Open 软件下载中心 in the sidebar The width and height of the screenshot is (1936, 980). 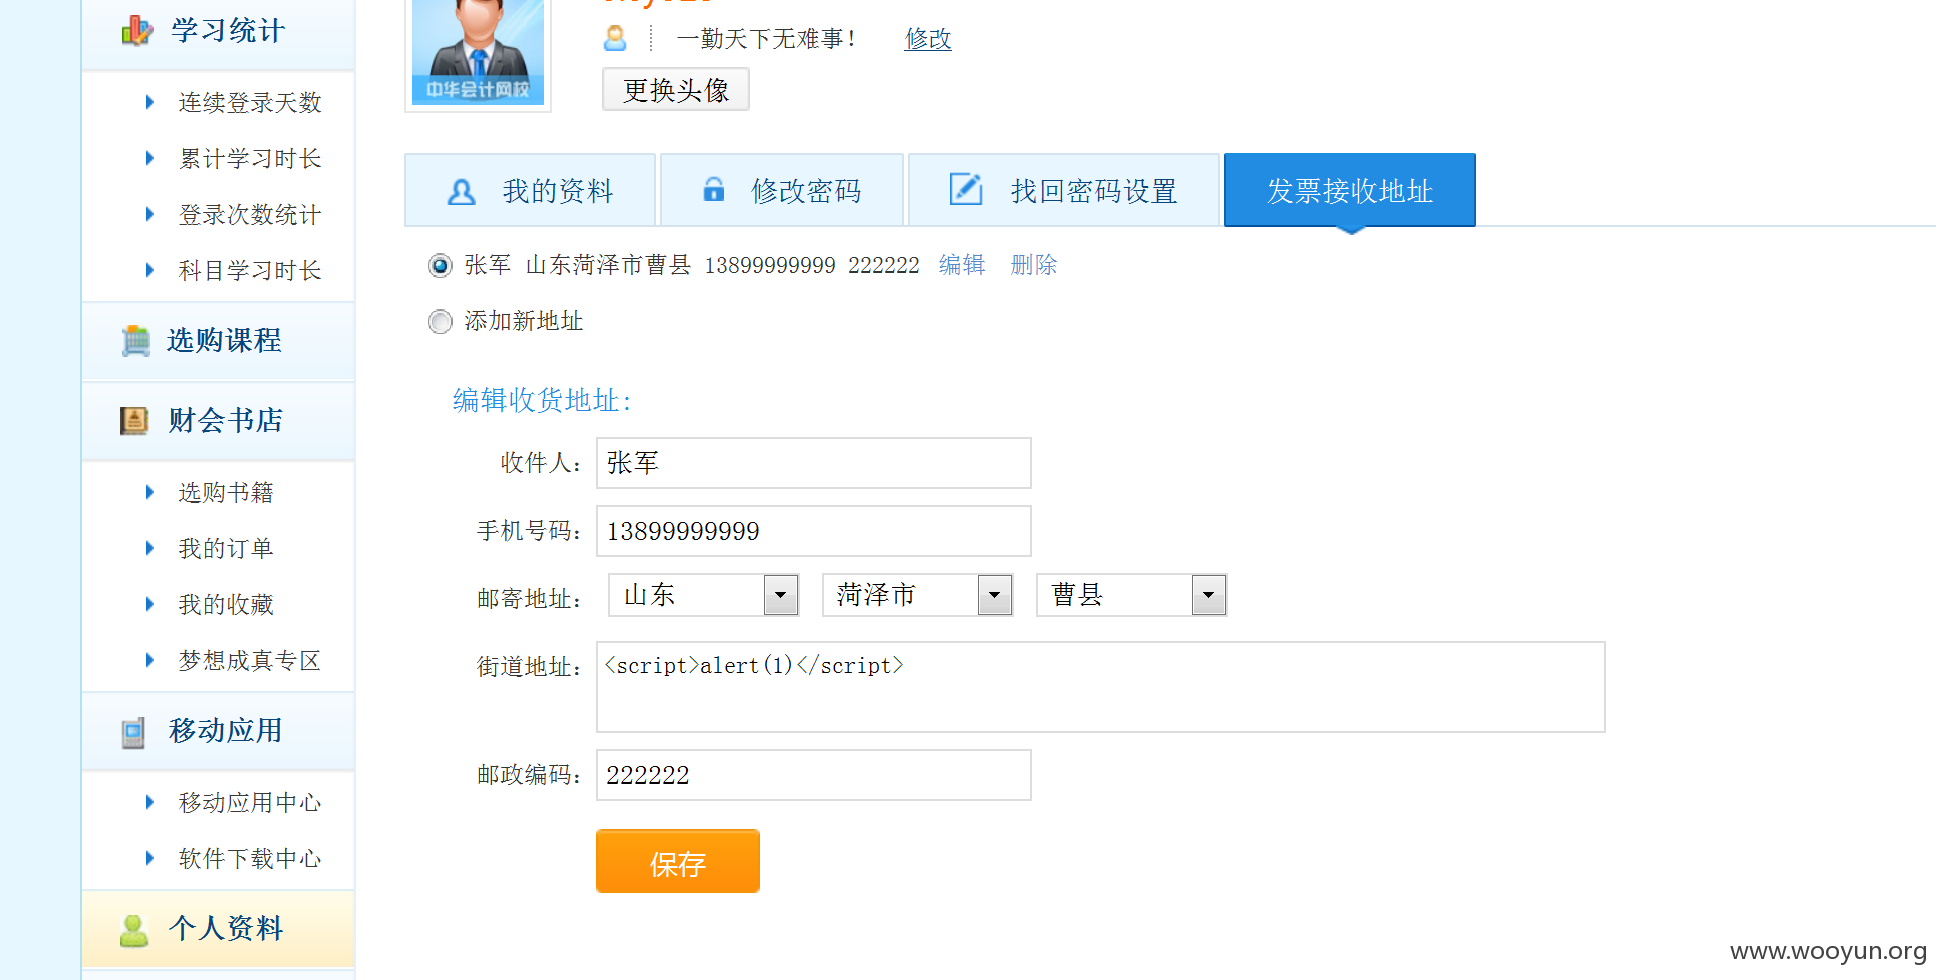click(250, 858)
